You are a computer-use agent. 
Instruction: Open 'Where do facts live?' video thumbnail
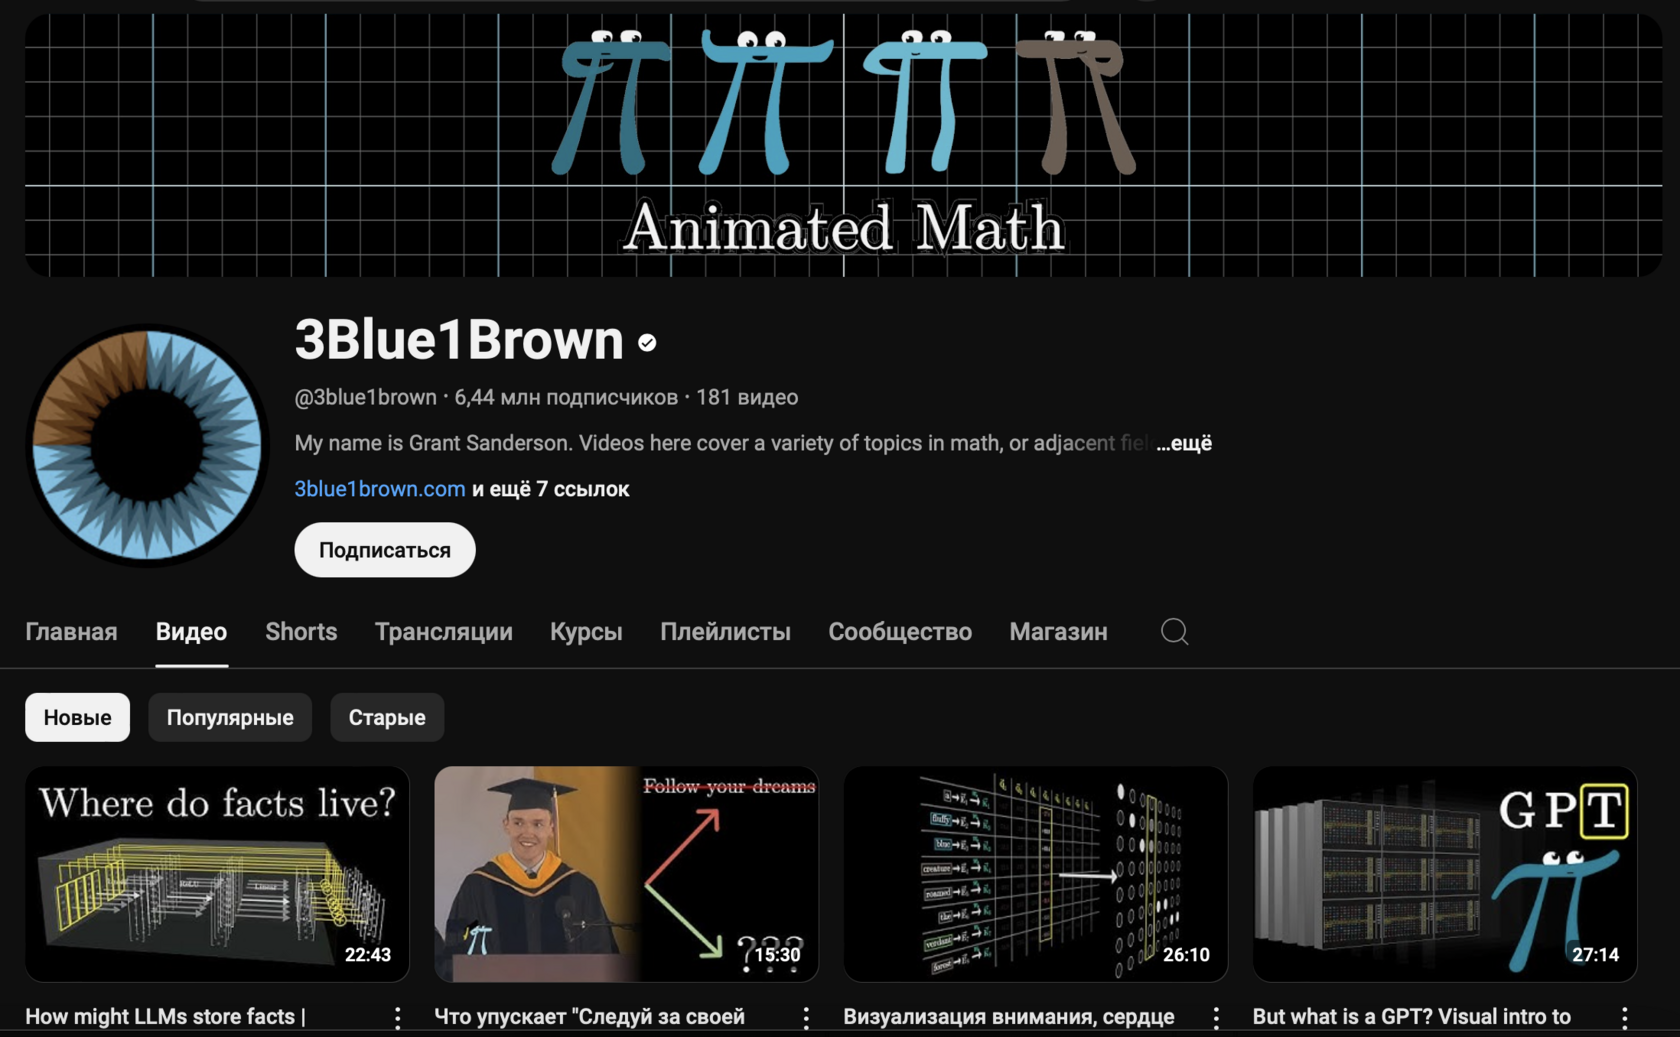(x=217, y=874)
